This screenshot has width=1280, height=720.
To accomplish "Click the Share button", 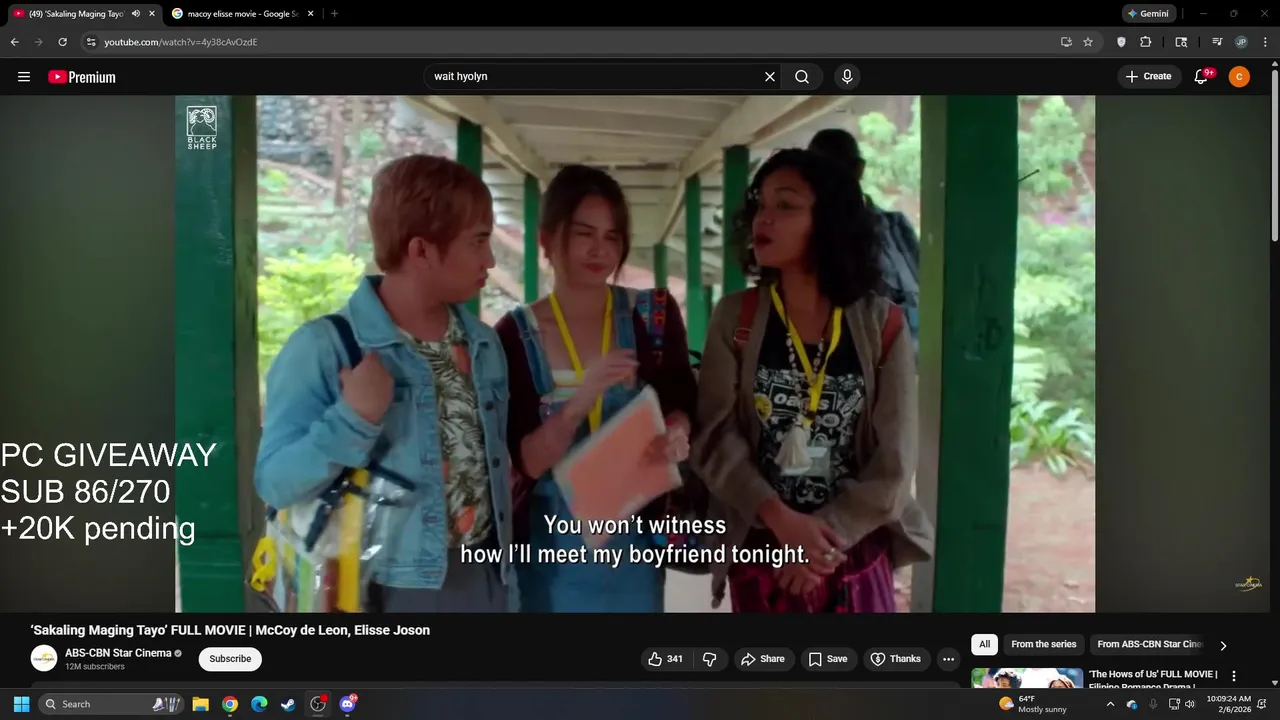I will pos(762,659).
